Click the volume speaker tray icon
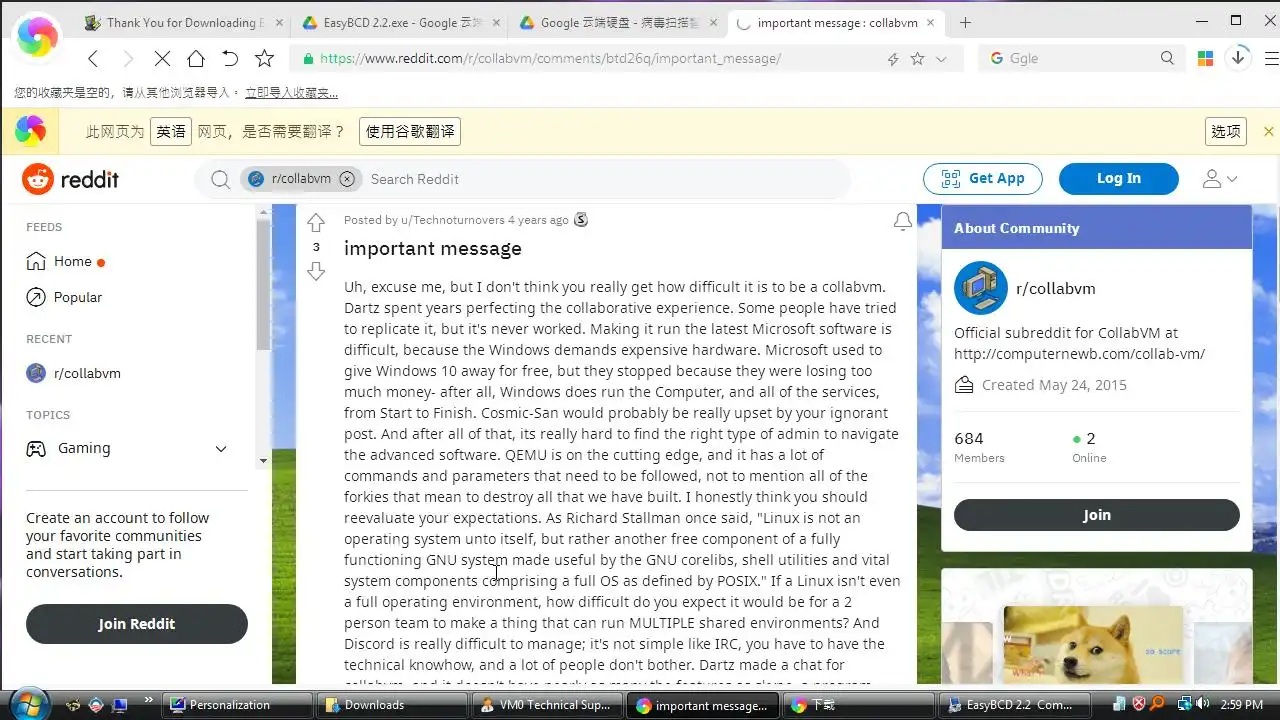This screenshot has height=720, width=1280. click(x=1202, y=704)
